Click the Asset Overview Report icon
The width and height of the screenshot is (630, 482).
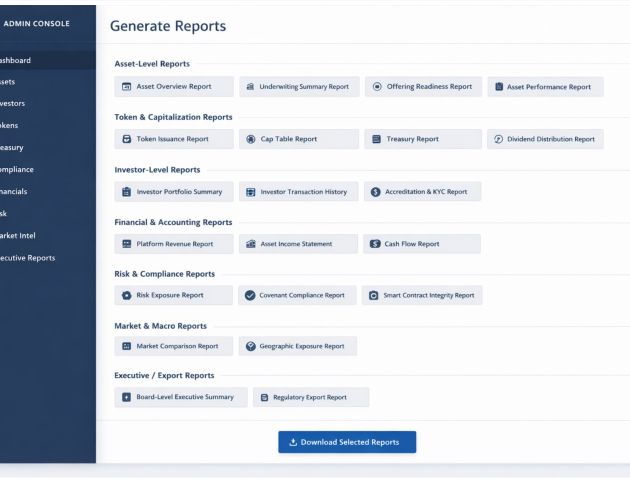127,87
